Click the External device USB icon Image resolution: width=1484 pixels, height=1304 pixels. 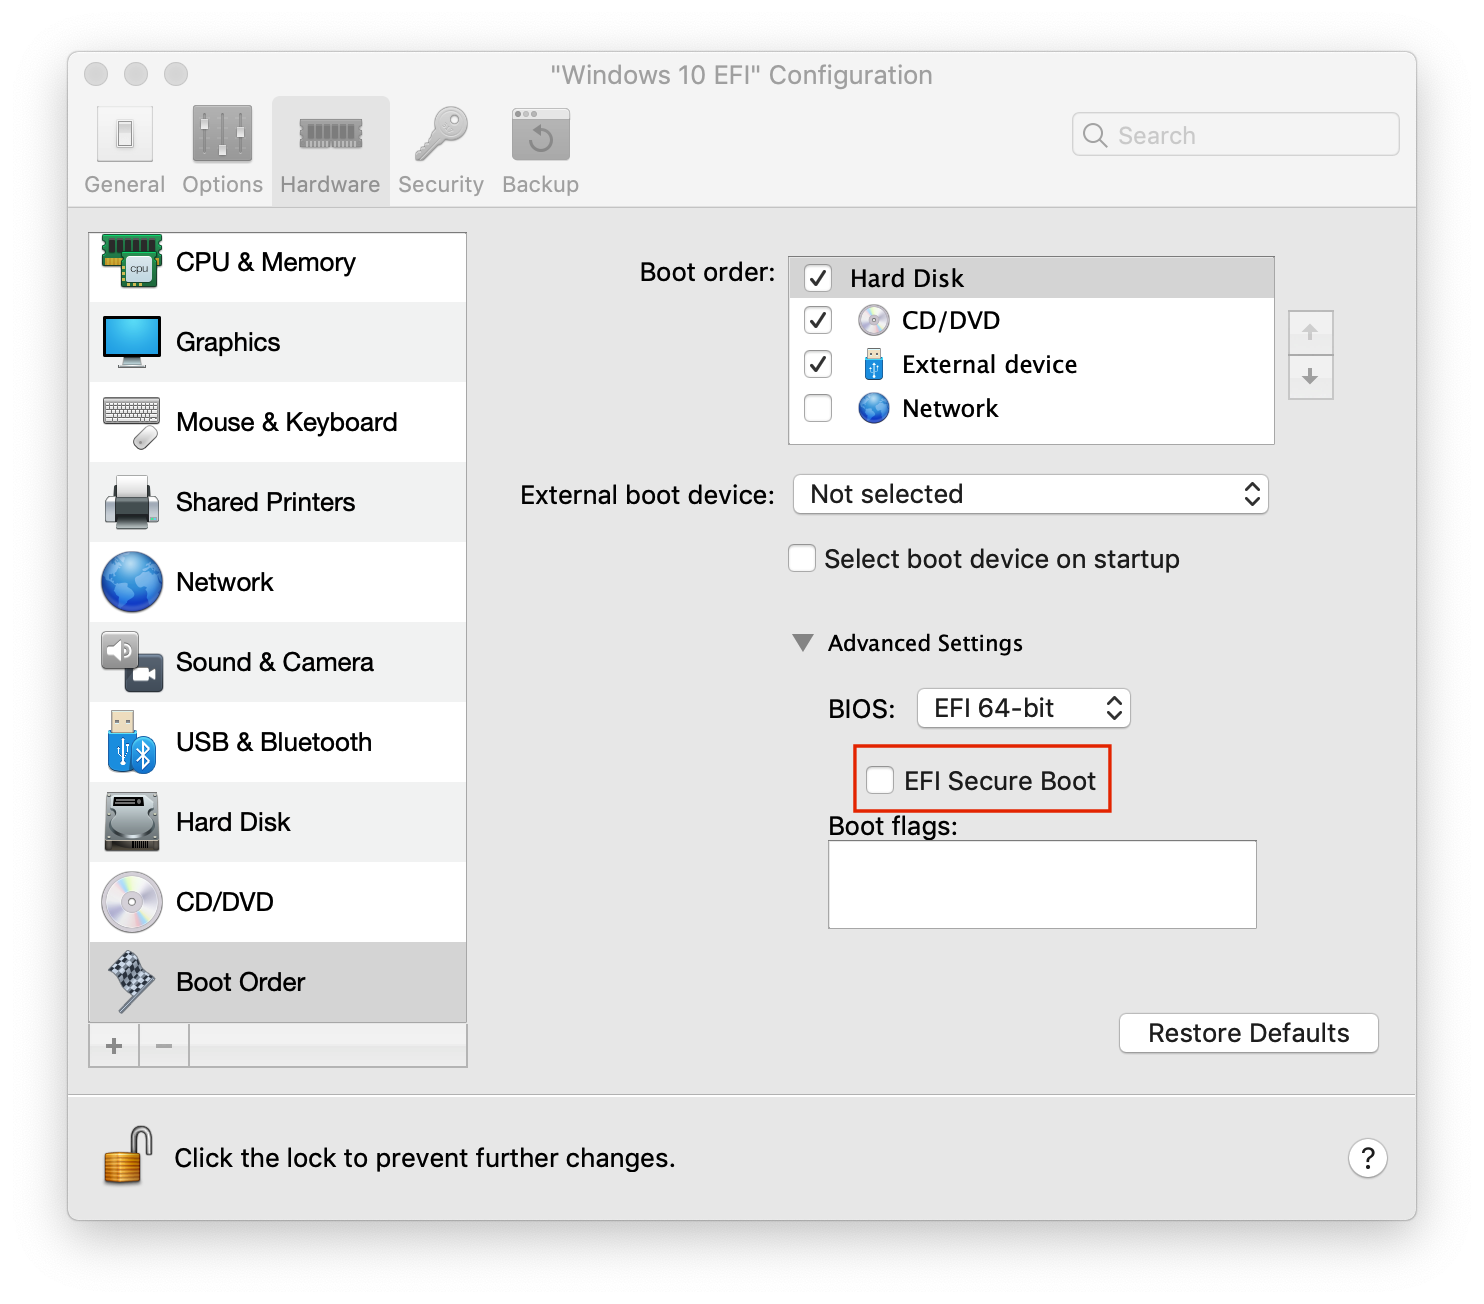[x=874, y=364]
